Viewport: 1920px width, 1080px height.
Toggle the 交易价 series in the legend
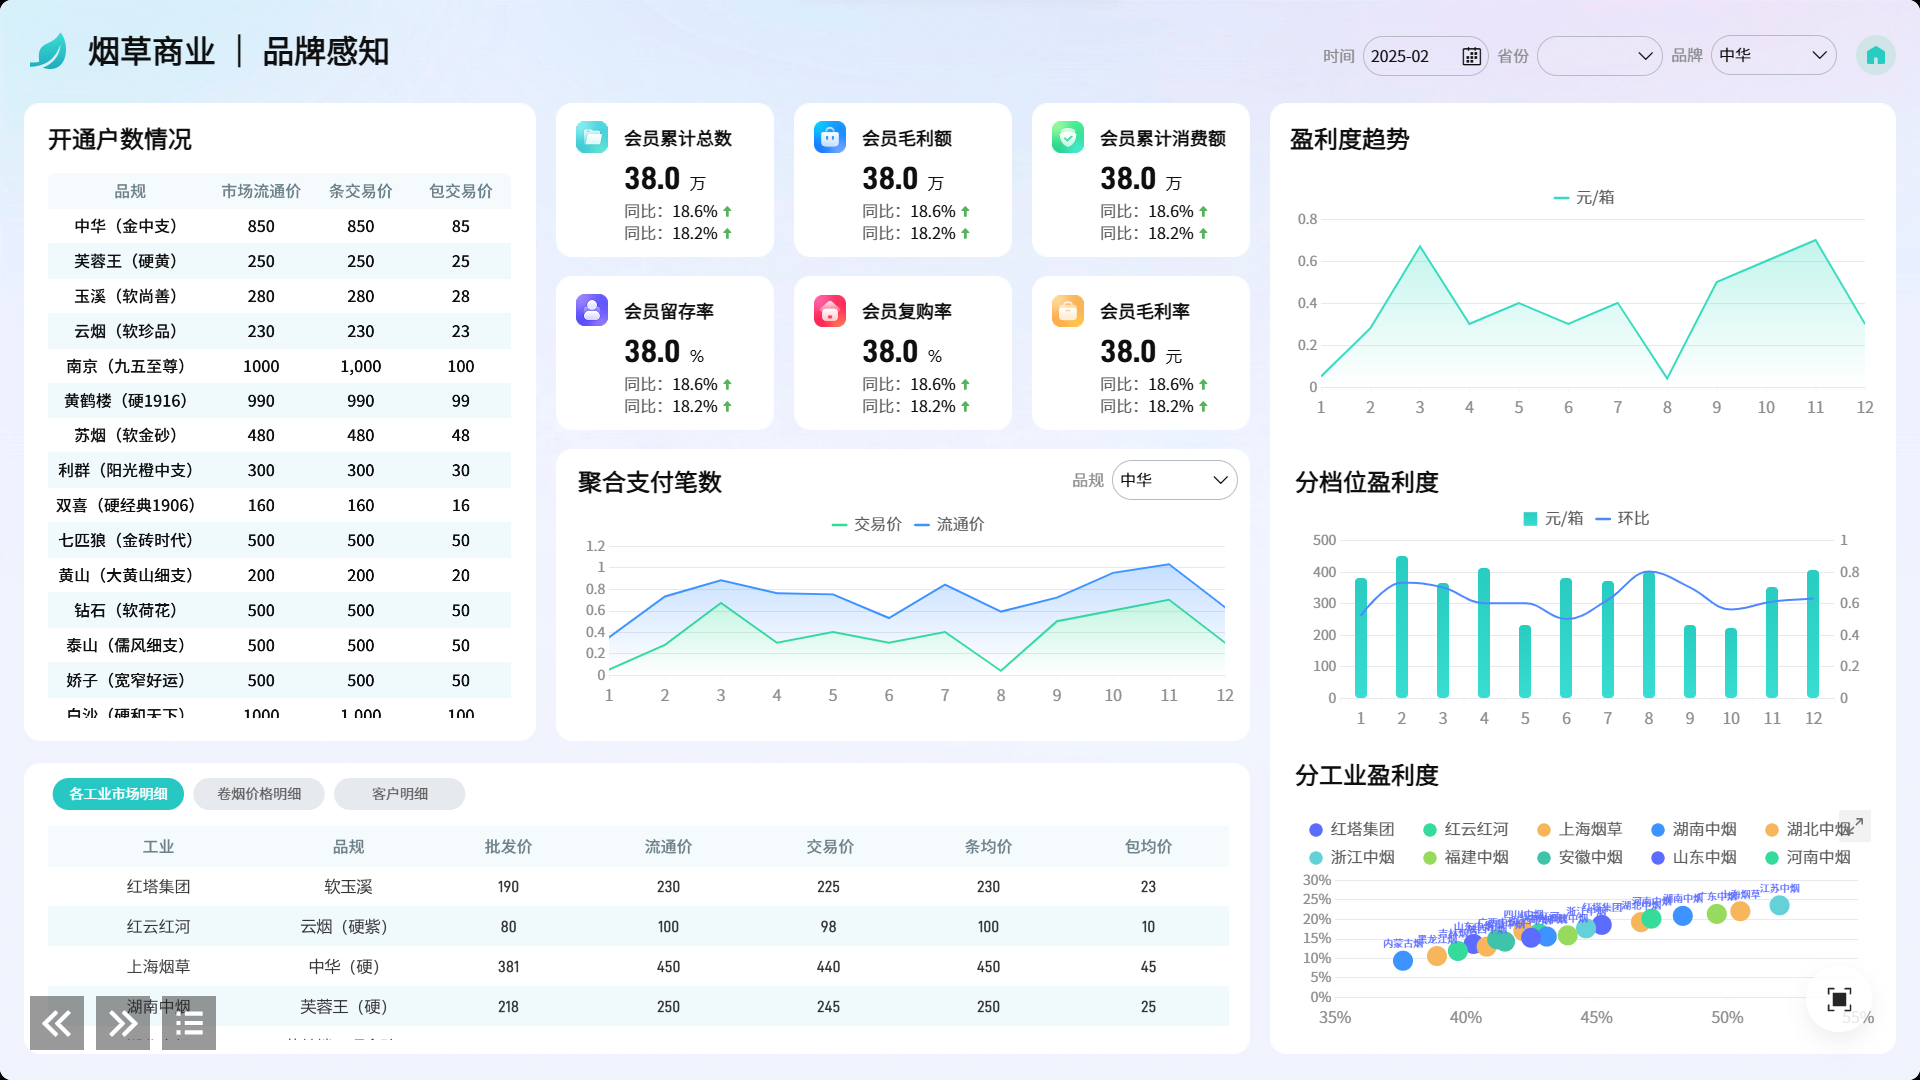click(867, 524)
